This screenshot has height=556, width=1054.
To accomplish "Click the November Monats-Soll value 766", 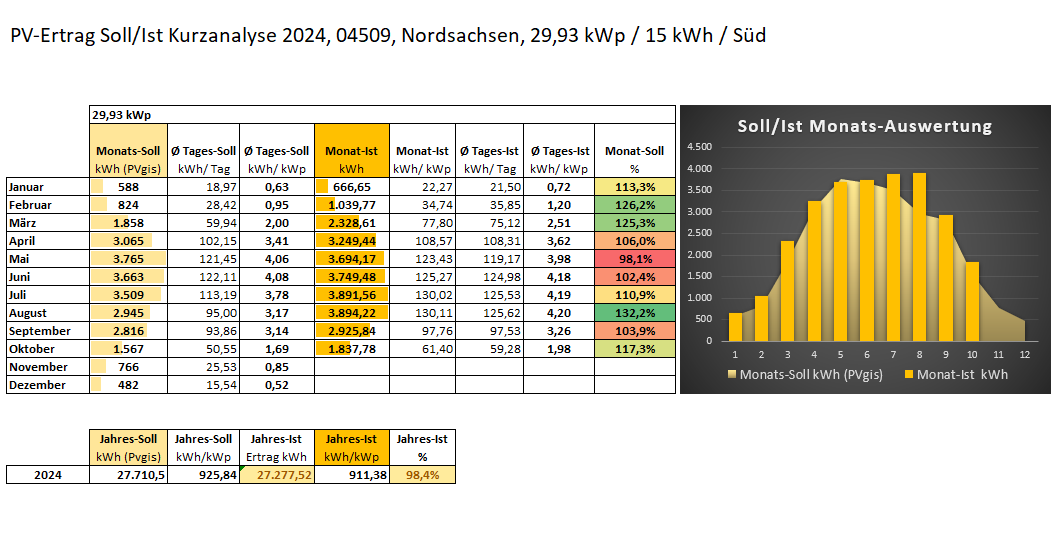I will [x=128, y=366].
